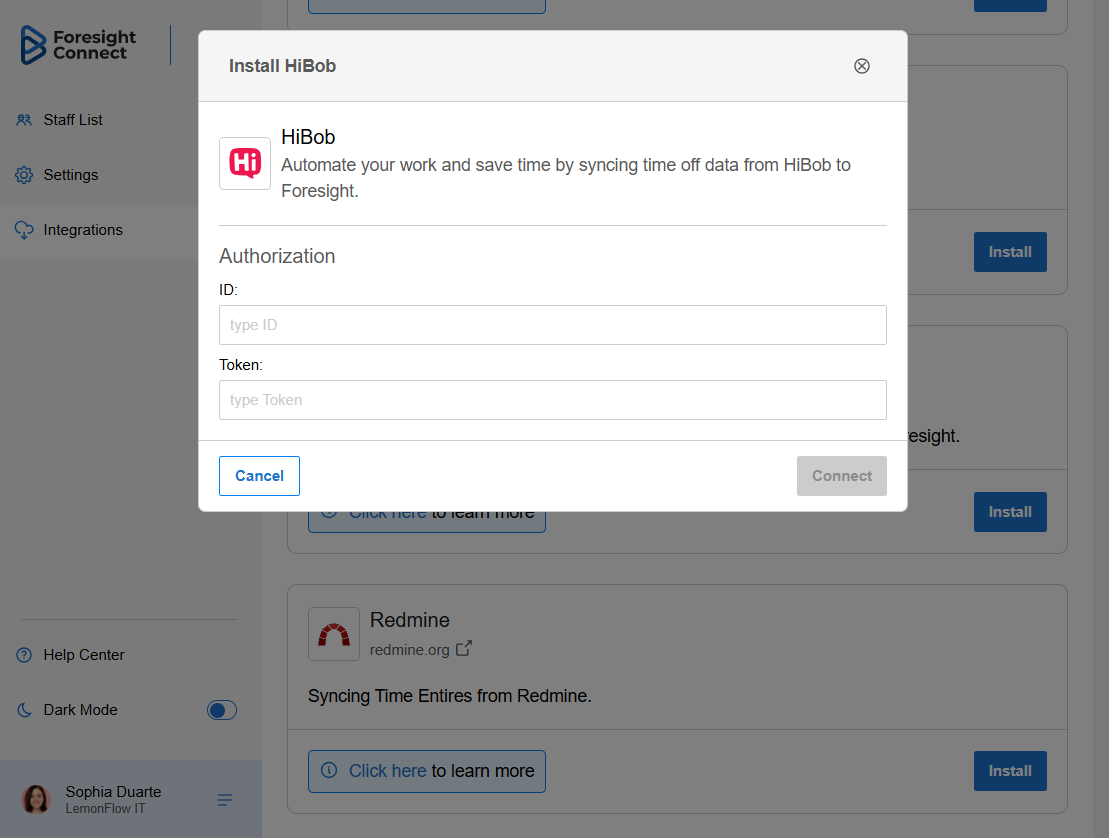The height and width of the screenshot is (838, 1109).
Task: Click Install on the card directly above Redmine
Action: (1010, 512)
